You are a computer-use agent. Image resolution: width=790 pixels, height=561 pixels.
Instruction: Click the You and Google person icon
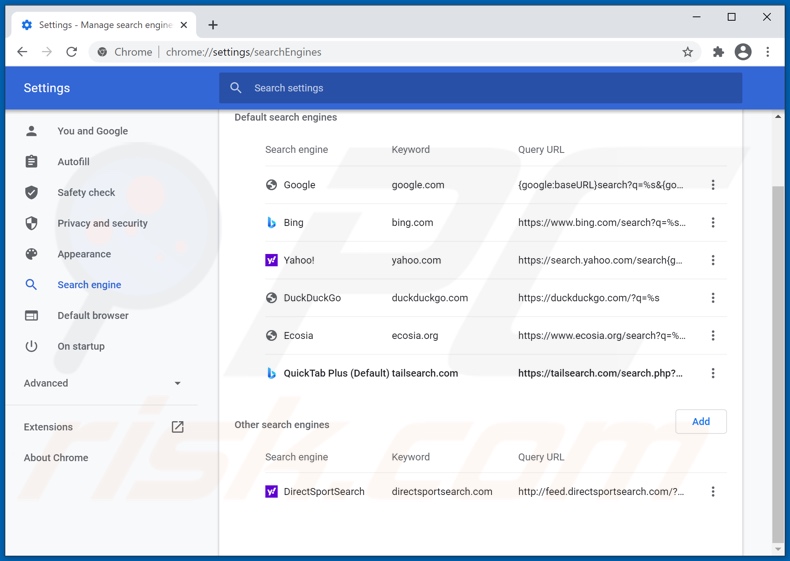coord(31,131)
